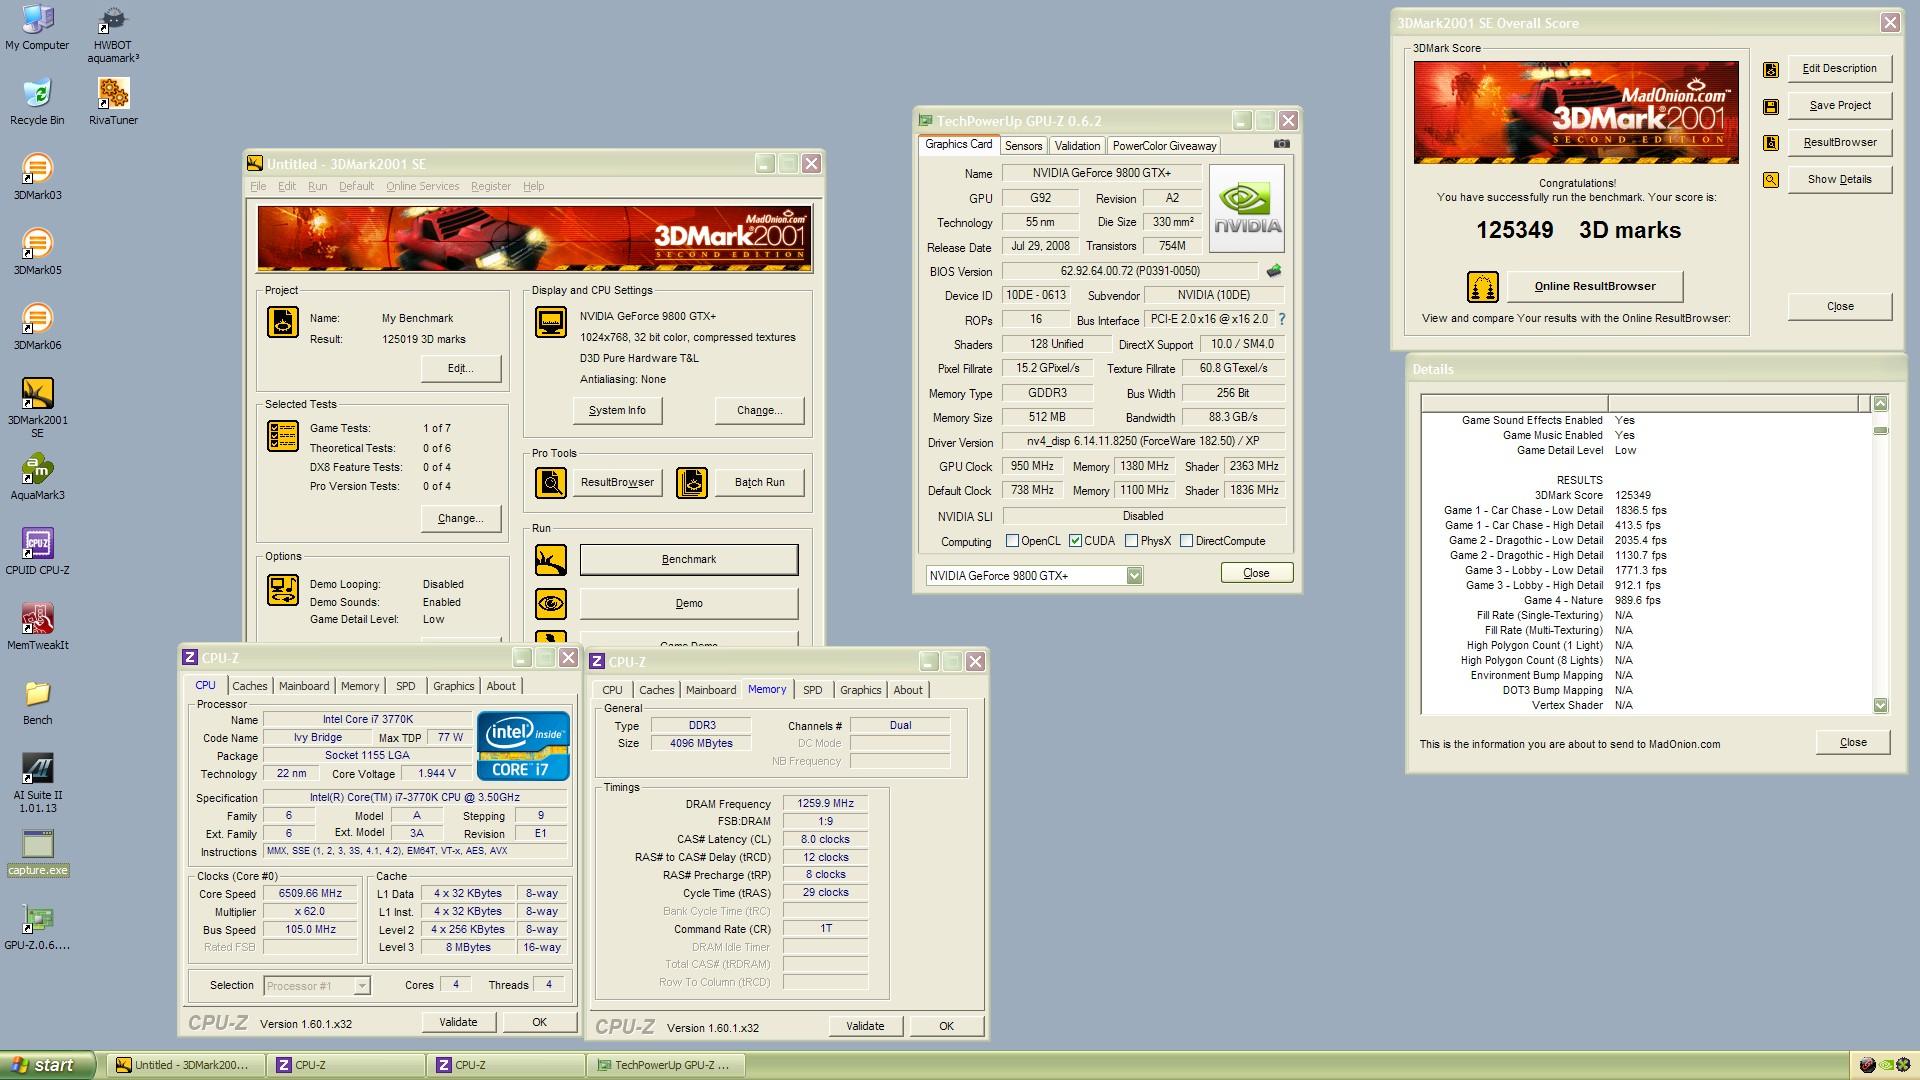Click Validate in the left CPU-Z window
Image resolution: width=1920 pixels, height=1080 pixels.
tap(458, 1022)
